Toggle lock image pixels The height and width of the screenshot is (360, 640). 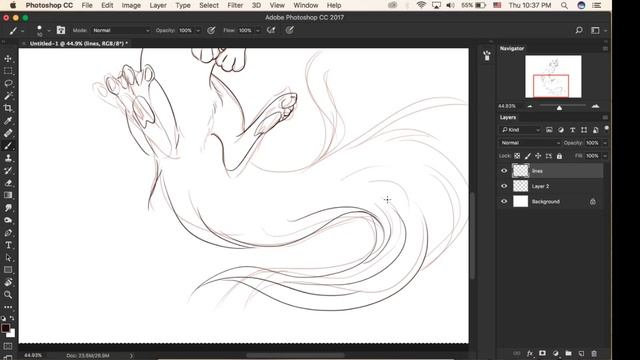pos(528,156)
